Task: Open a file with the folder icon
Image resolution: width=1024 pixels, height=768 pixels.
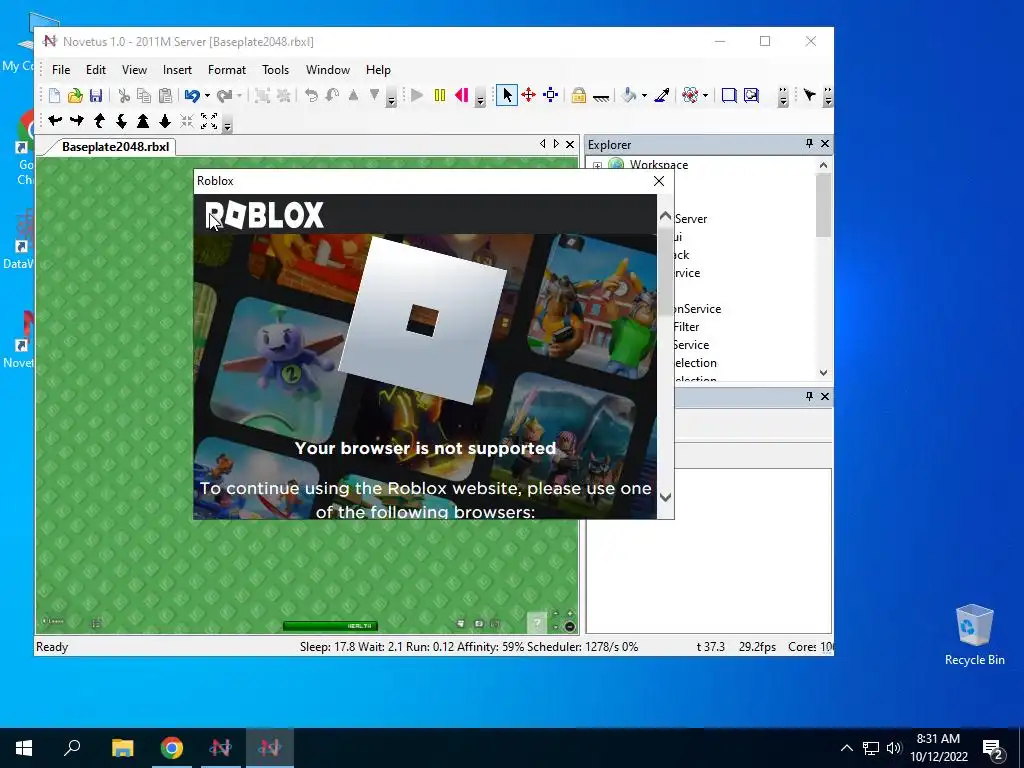Action: click(75, 95)
